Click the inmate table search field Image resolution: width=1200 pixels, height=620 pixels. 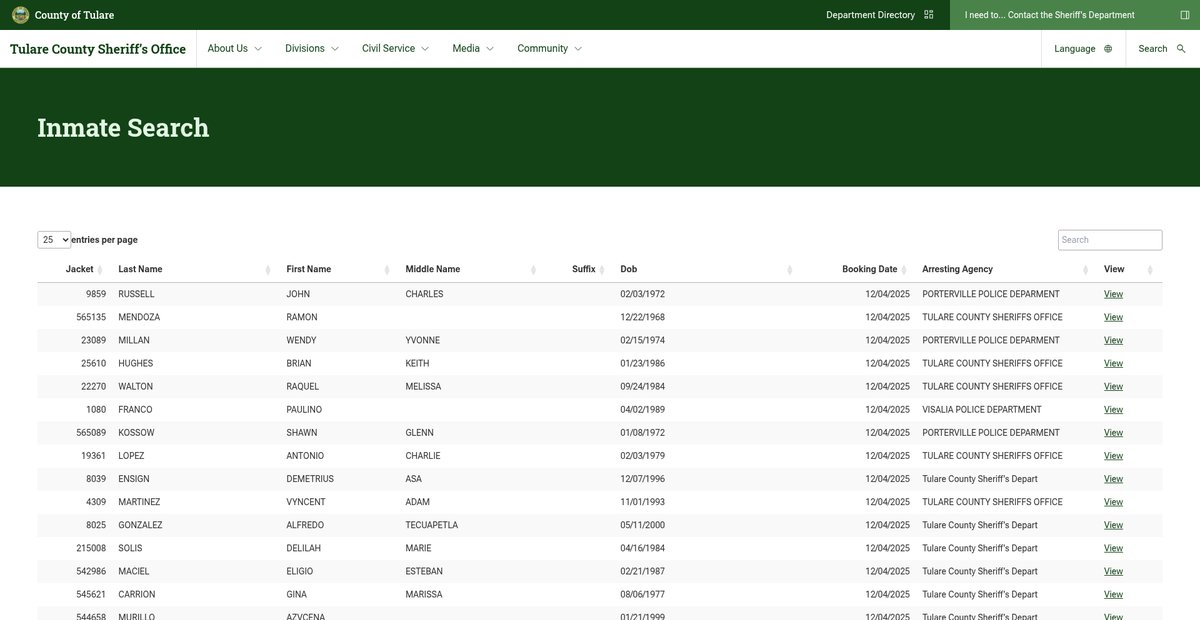[1109, 240]
